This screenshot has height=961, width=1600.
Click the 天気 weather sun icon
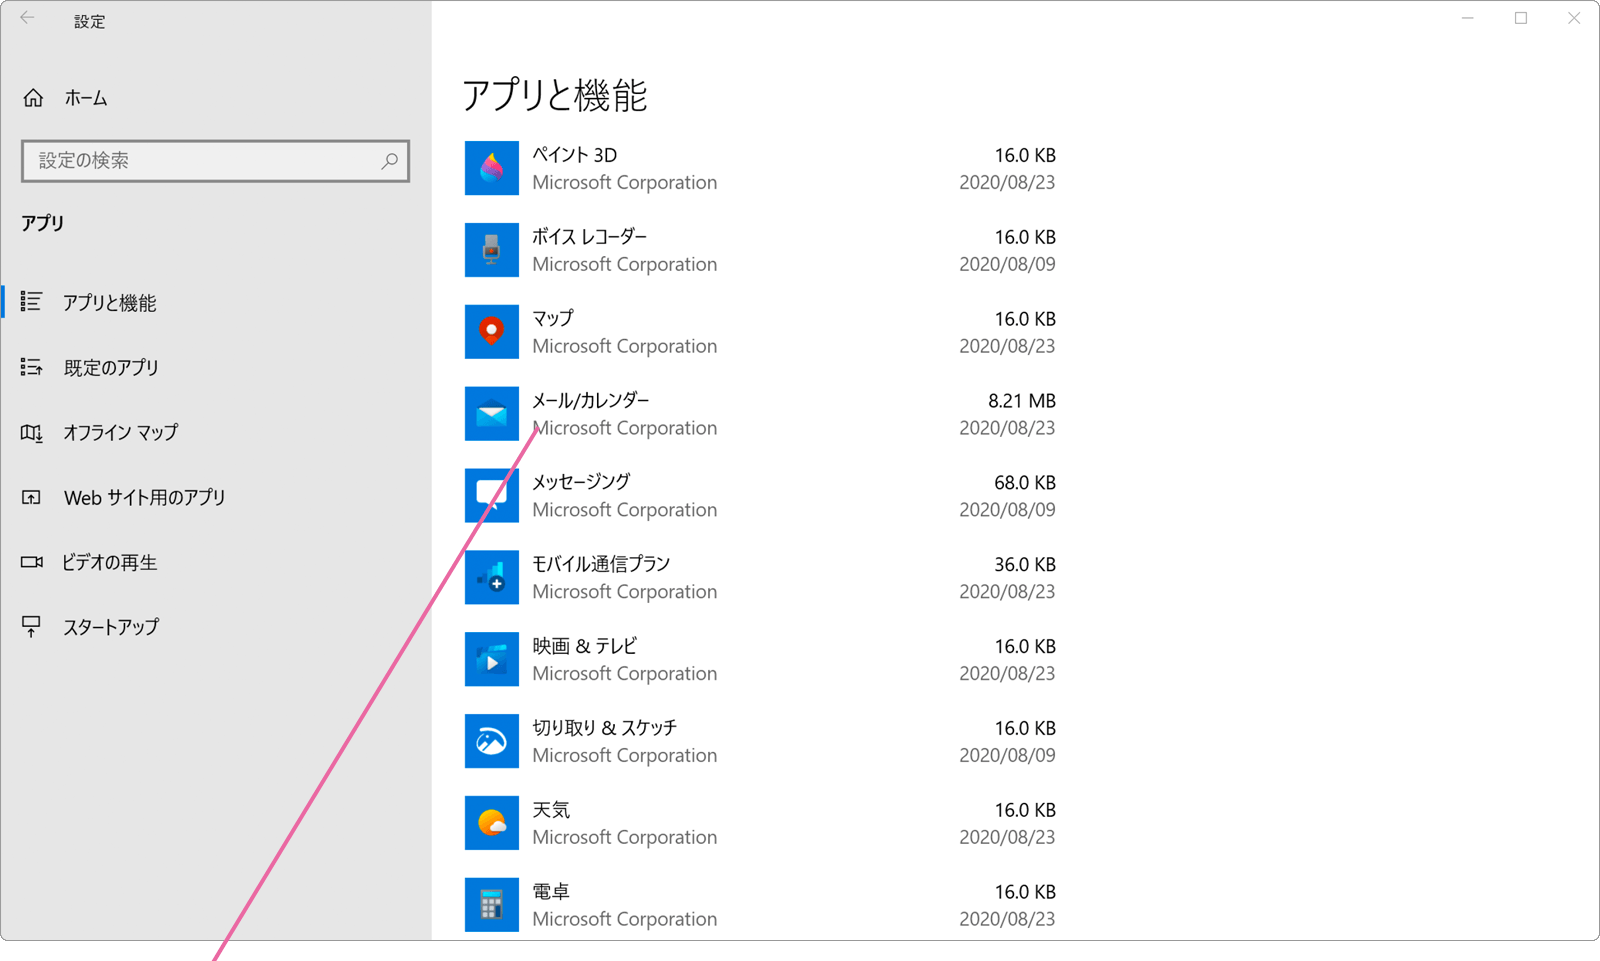491,823
